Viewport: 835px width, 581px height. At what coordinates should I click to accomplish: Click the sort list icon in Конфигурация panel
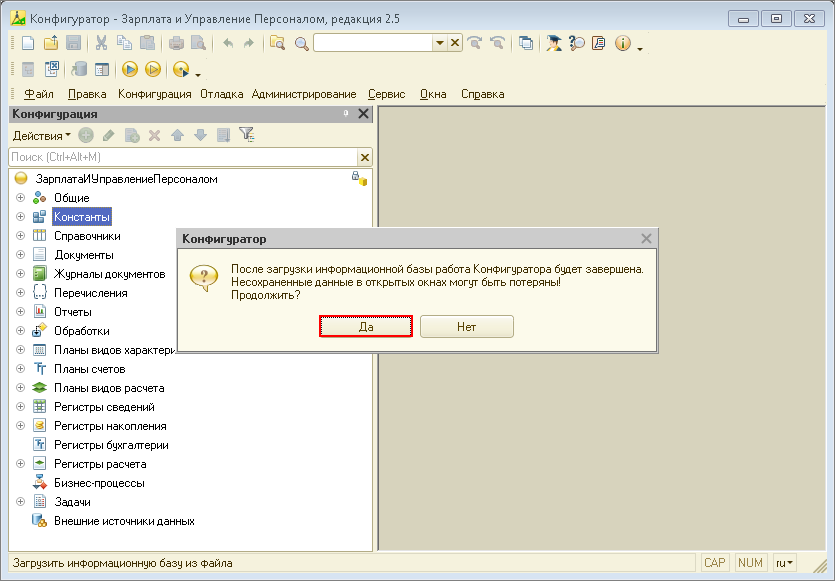[224, 135]
